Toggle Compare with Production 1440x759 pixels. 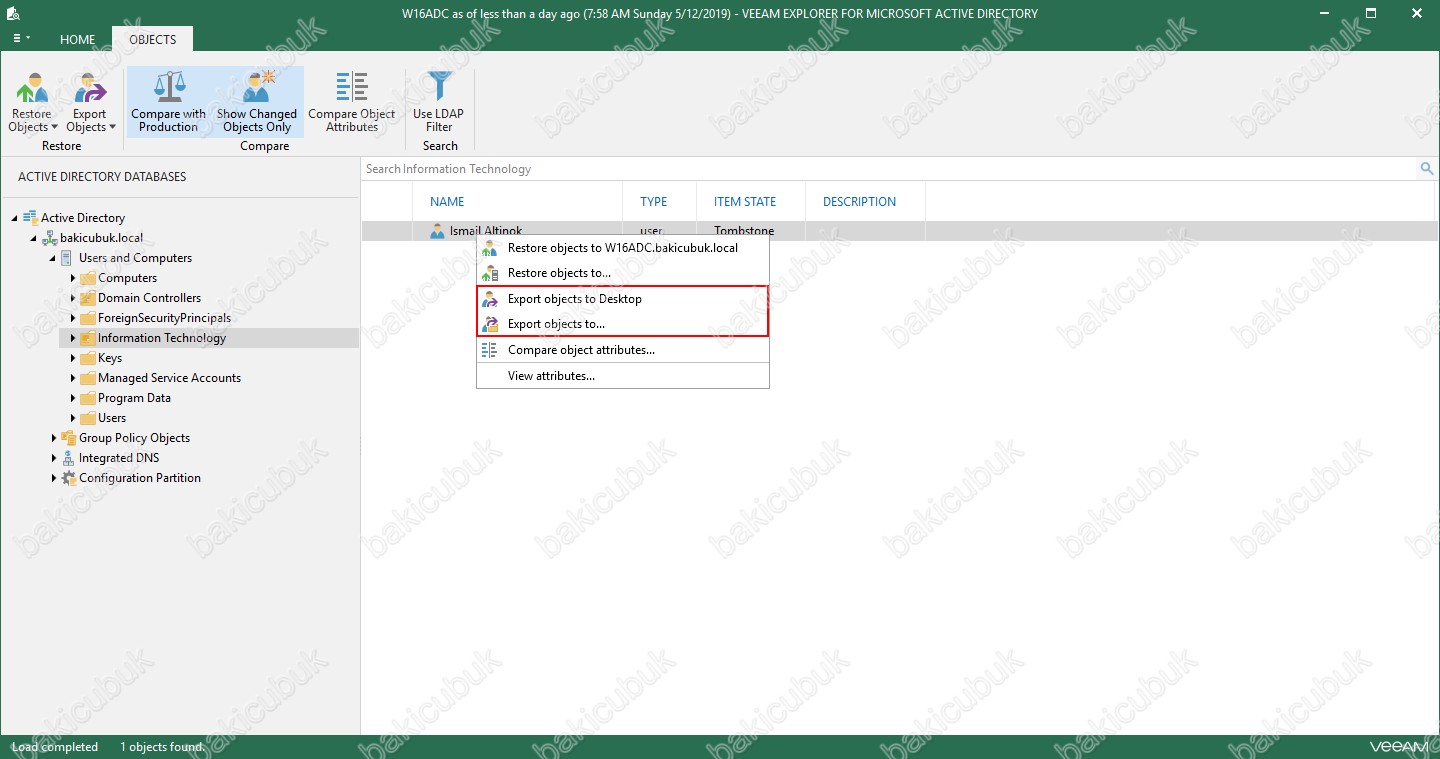coord(168,102)
